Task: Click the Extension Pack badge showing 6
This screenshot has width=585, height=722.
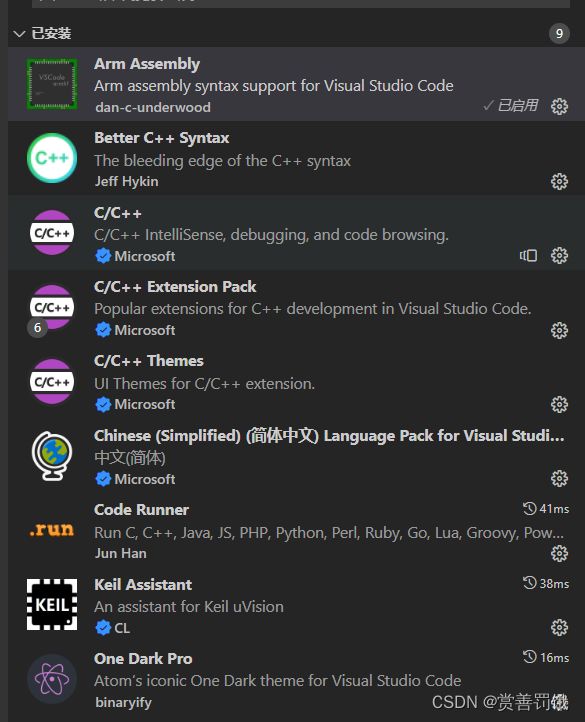Action: coord(37,327)
